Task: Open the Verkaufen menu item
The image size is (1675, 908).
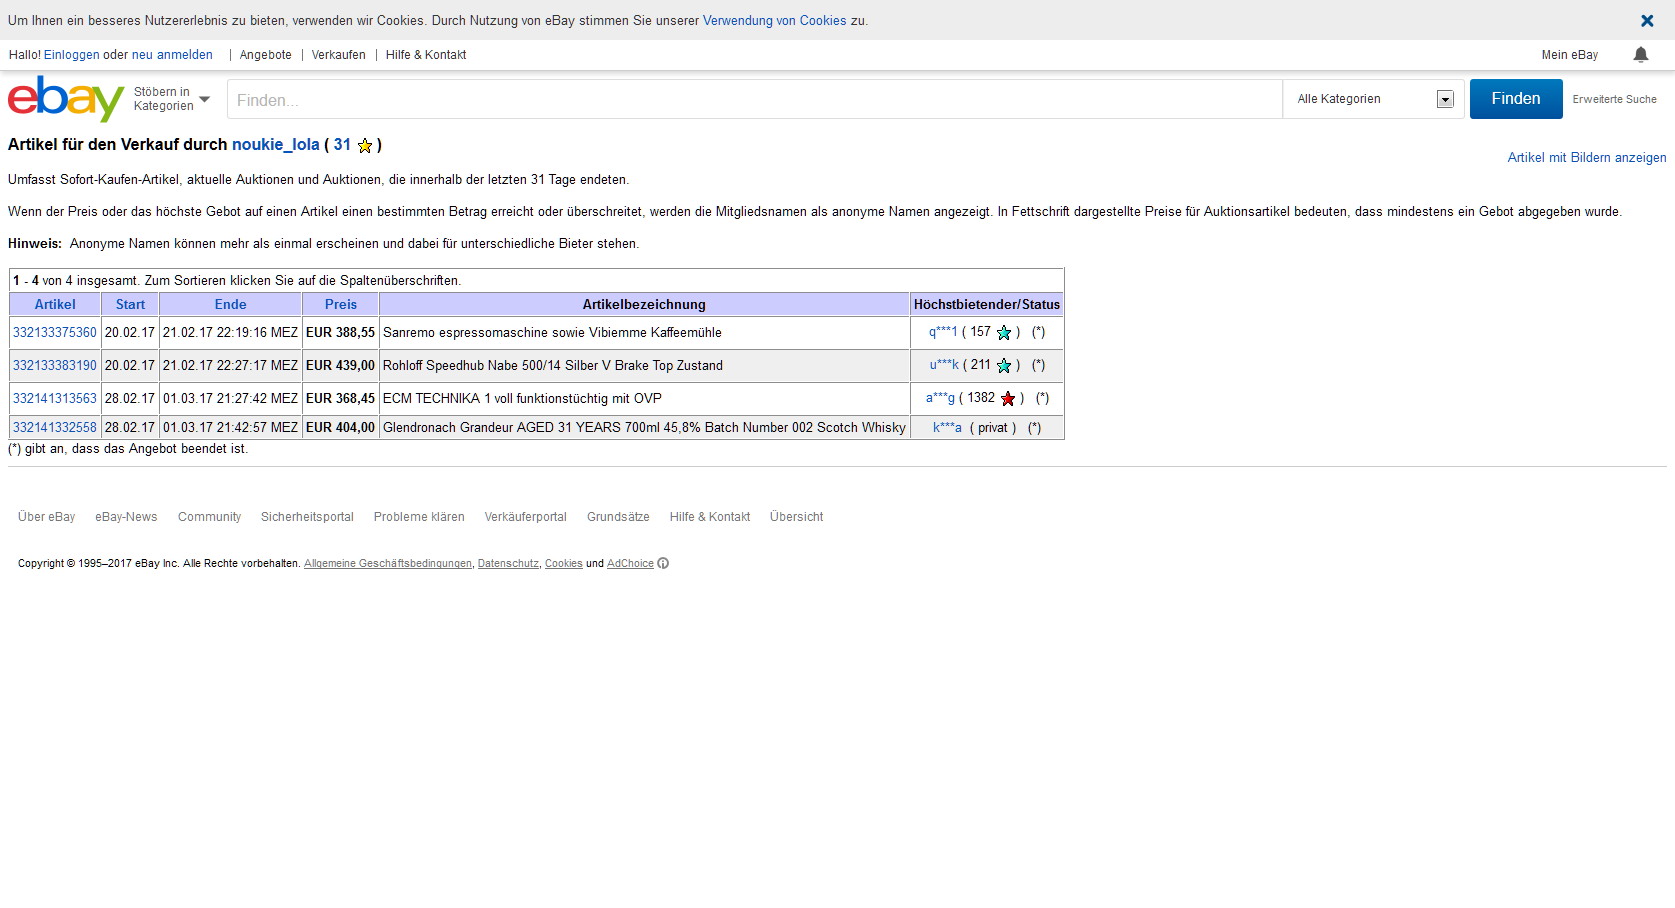Action: pyautogui.click(x=339, y=55)
